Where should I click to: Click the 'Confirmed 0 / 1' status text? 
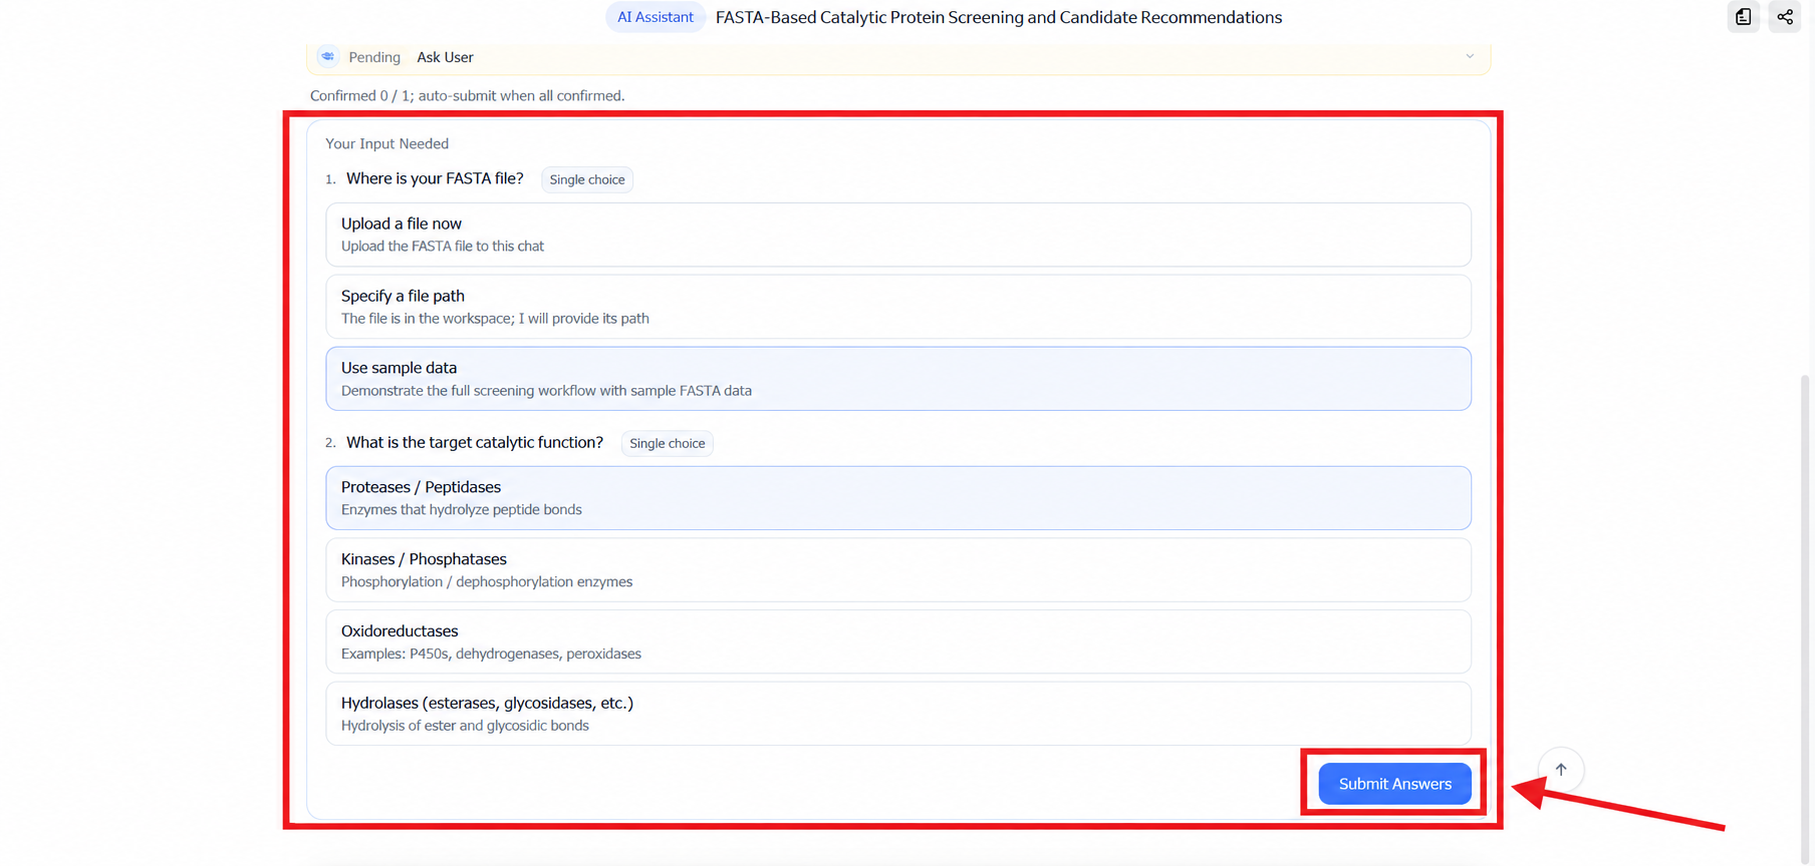point(467,96)
